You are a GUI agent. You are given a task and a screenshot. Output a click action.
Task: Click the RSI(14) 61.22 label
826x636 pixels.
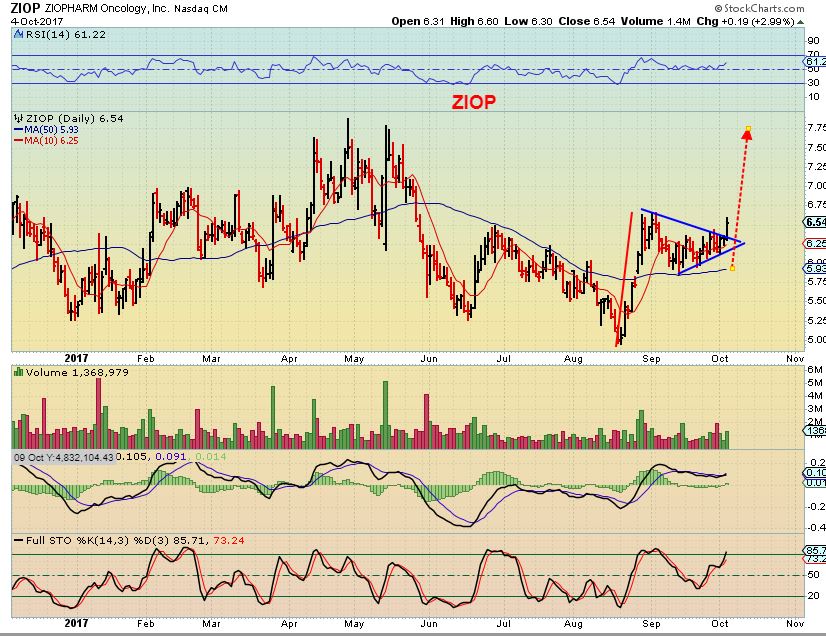pyautogui.click(x=65, y=34)
